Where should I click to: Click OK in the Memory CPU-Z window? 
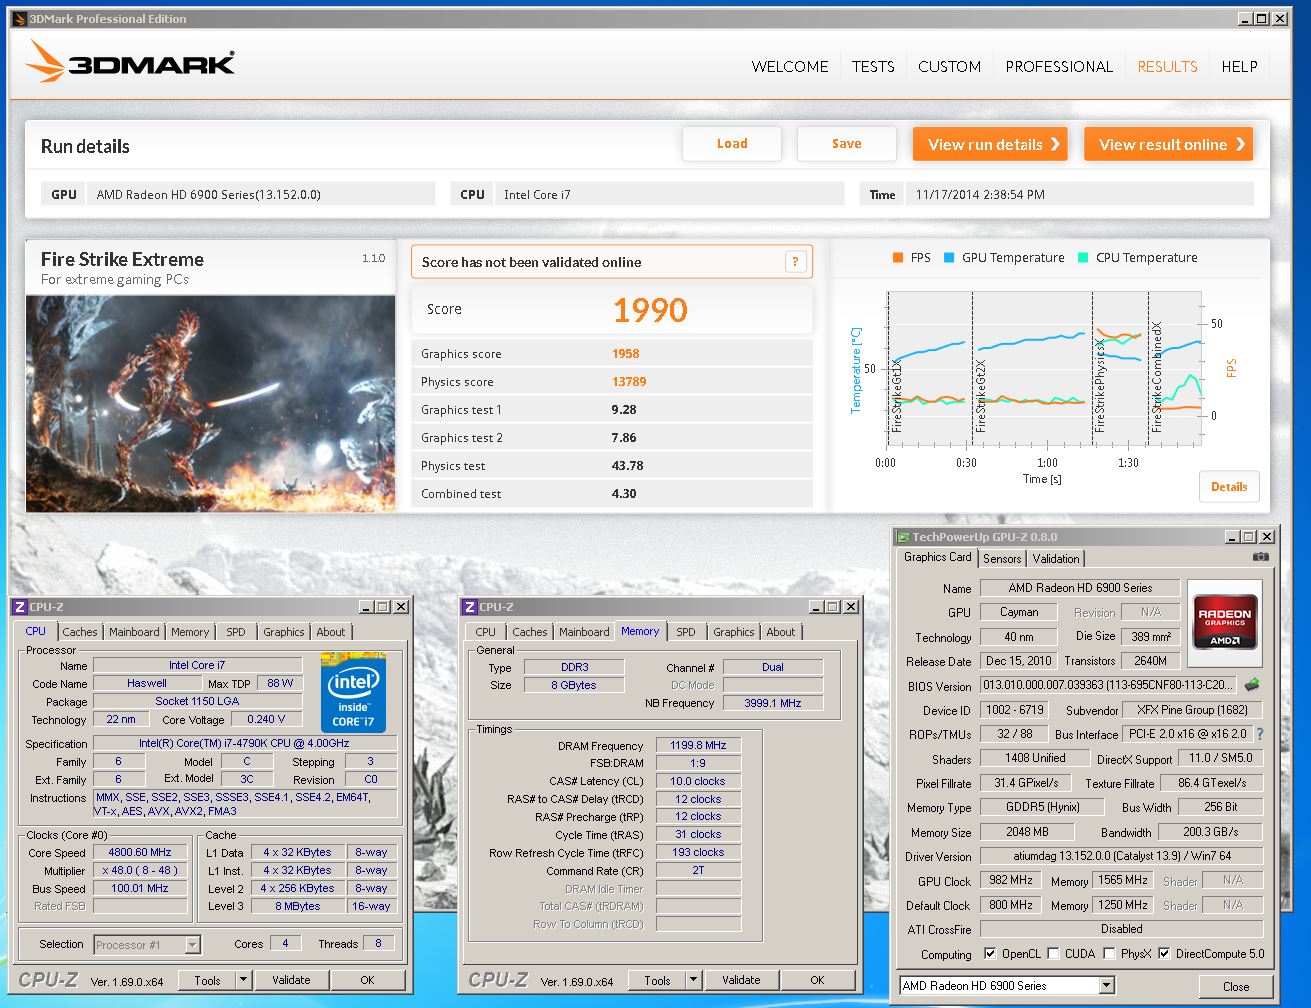[x=817, y=980]
